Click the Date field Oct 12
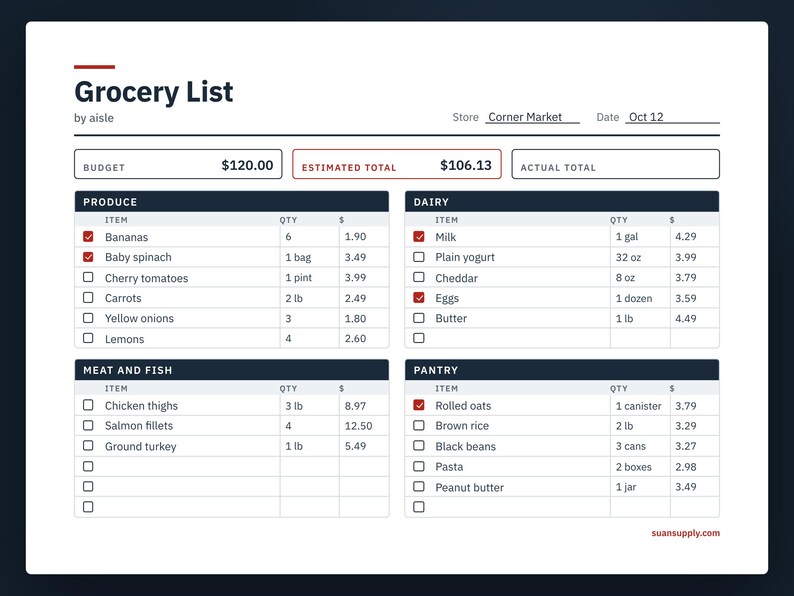 tap(672, 117)
